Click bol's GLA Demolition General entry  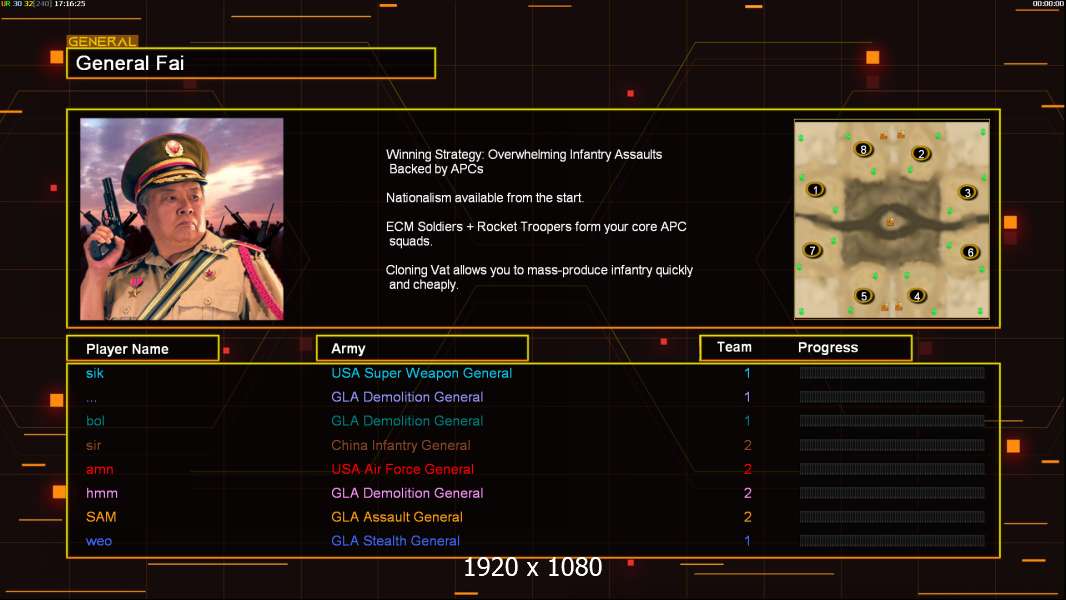point(407,421)
